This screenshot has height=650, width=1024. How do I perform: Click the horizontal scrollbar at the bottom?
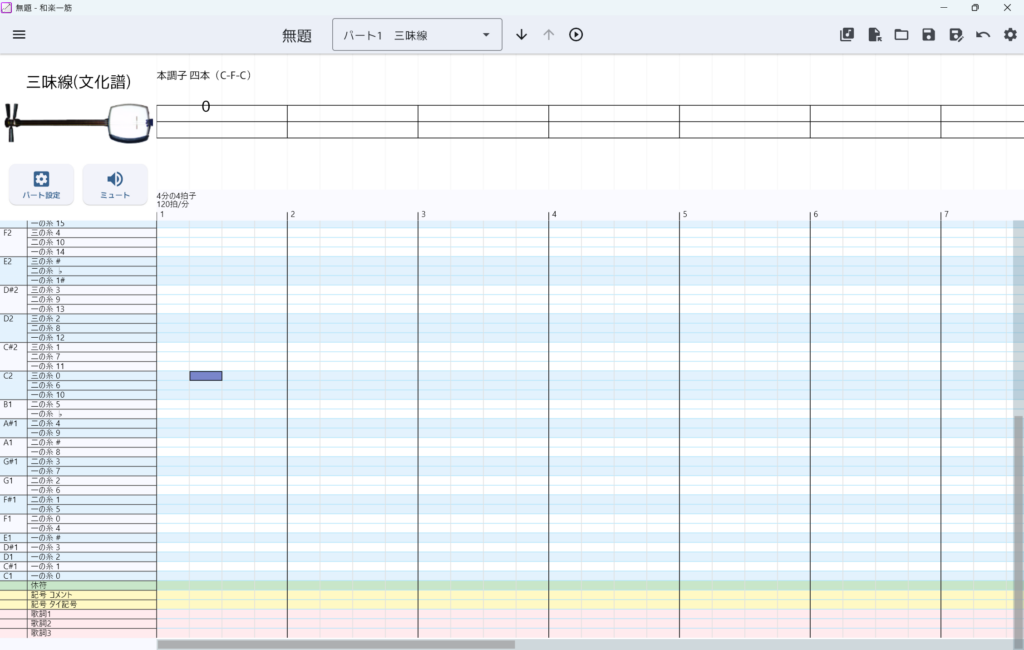click(x=336, y=645)
